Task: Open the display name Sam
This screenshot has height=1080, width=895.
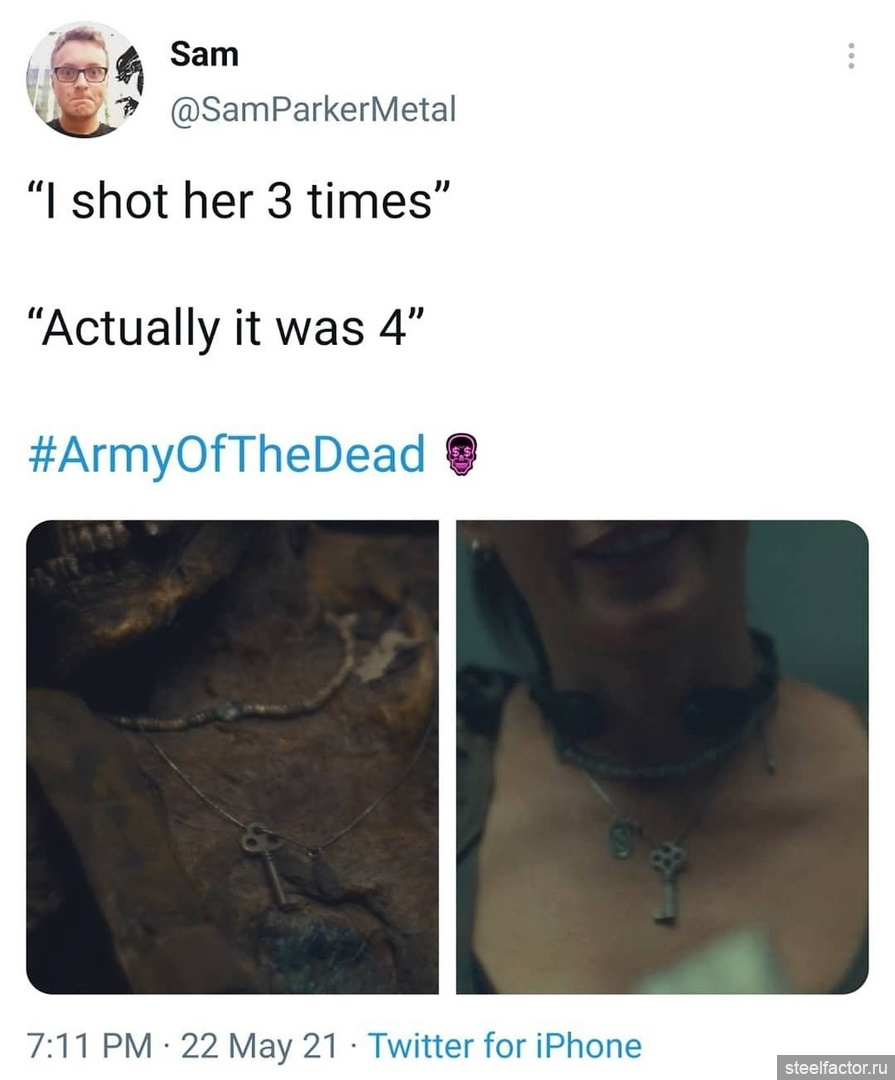Action: pyautogui.click(x=204, y=54)
